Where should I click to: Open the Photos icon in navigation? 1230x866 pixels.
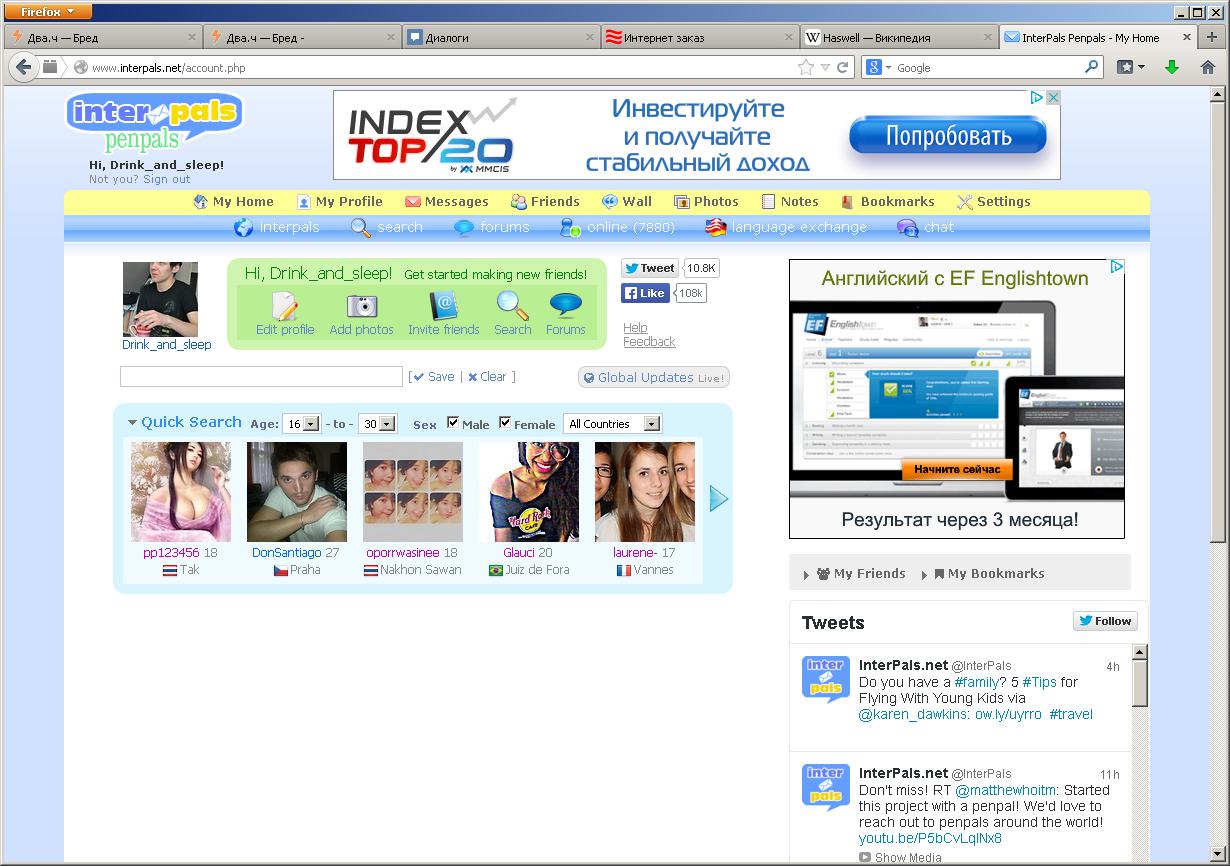682,202
